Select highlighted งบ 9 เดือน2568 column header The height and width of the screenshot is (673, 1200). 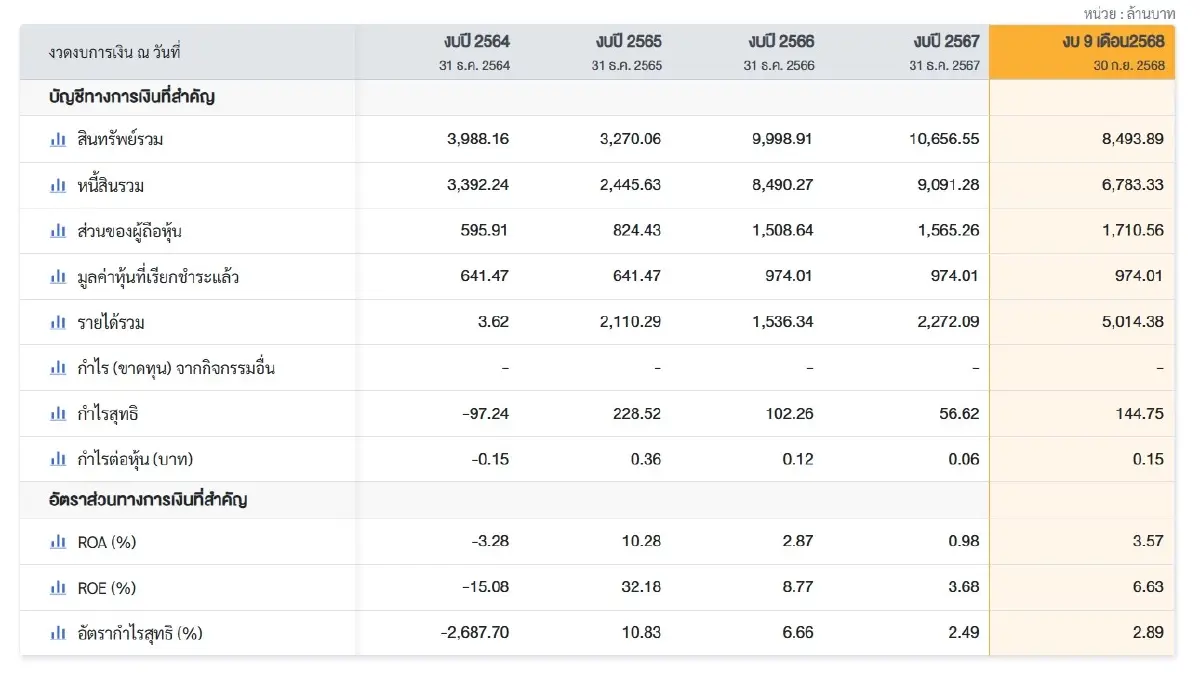(x=1113, y=42)
